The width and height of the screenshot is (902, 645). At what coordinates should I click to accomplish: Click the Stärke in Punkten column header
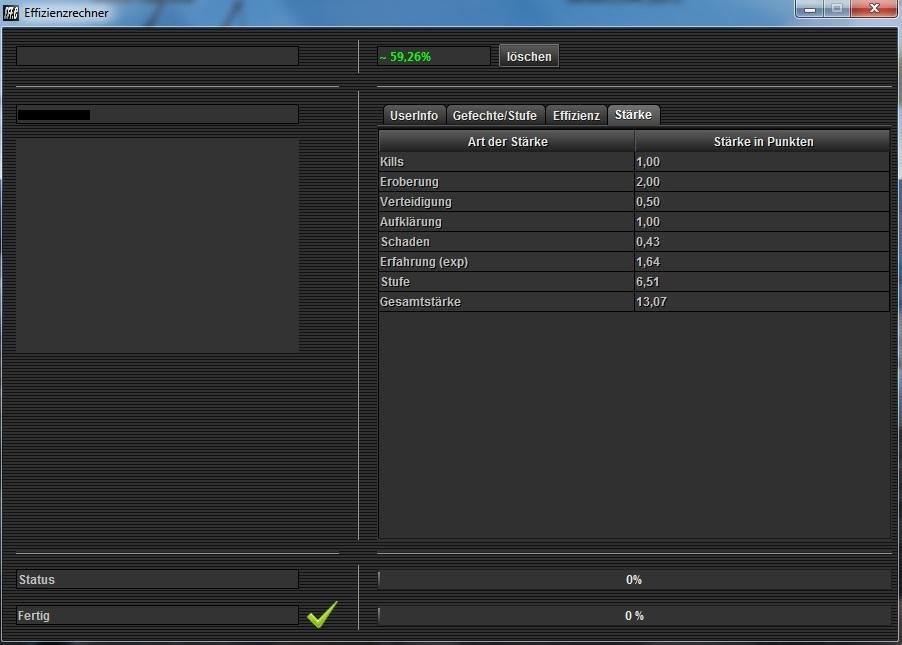pos(763,142)
